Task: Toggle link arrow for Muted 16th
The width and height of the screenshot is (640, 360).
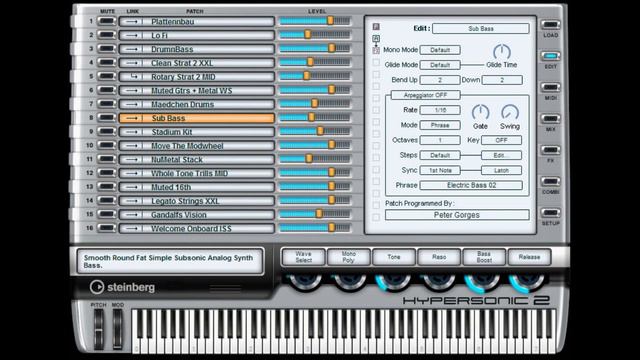Action: click(x=131, y=187)
